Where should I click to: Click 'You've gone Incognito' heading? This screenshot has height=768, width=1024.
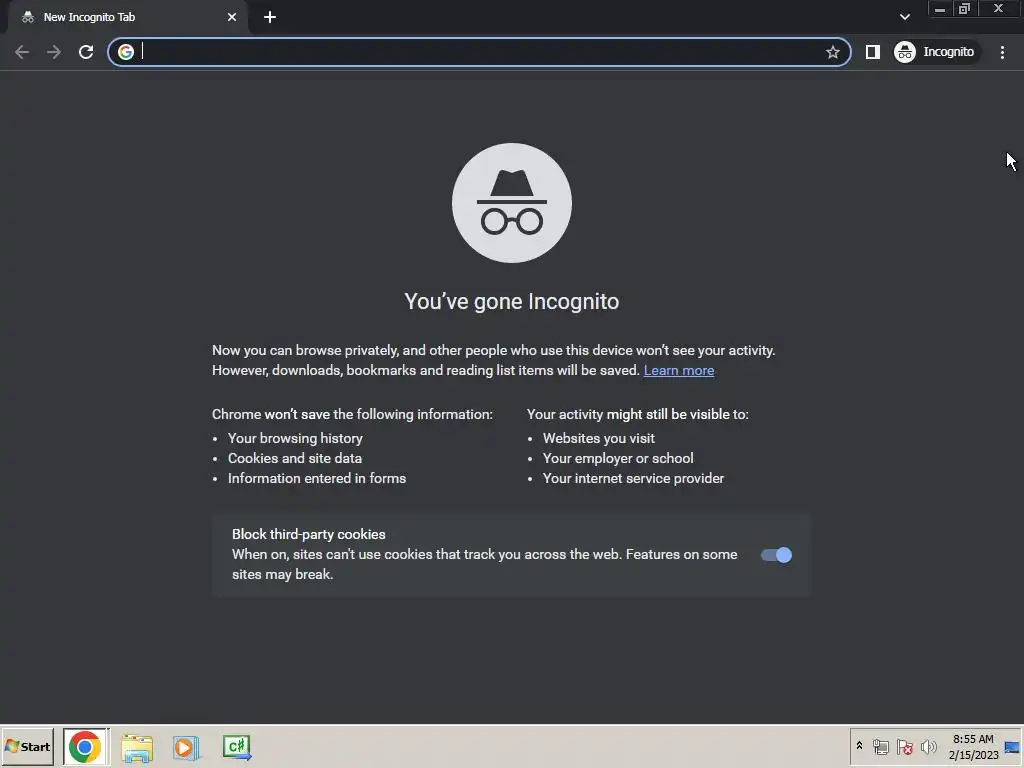click(512, 302)
